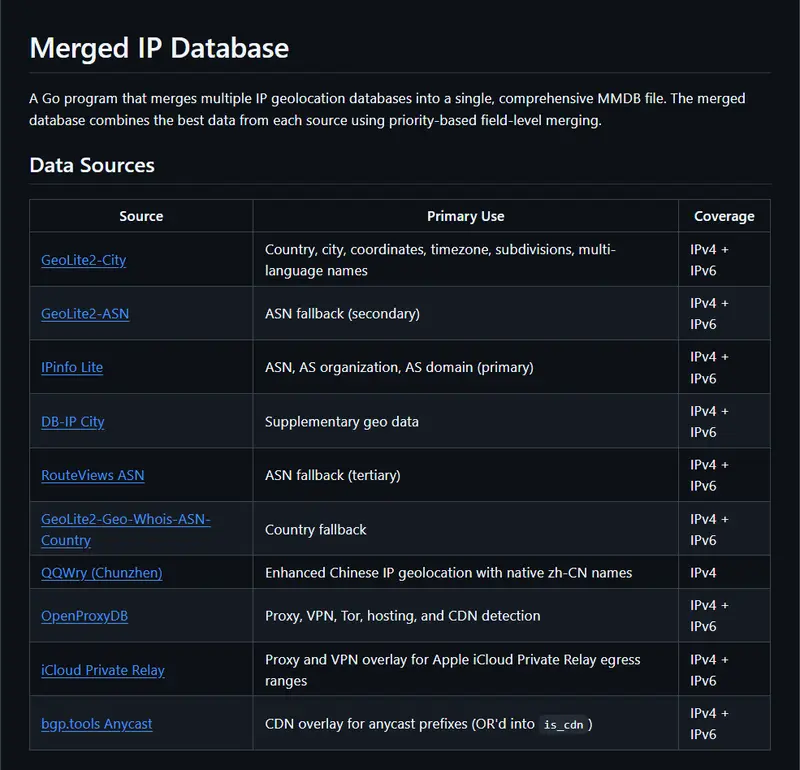Follow the IPinfo Lite link

point(72,367)
